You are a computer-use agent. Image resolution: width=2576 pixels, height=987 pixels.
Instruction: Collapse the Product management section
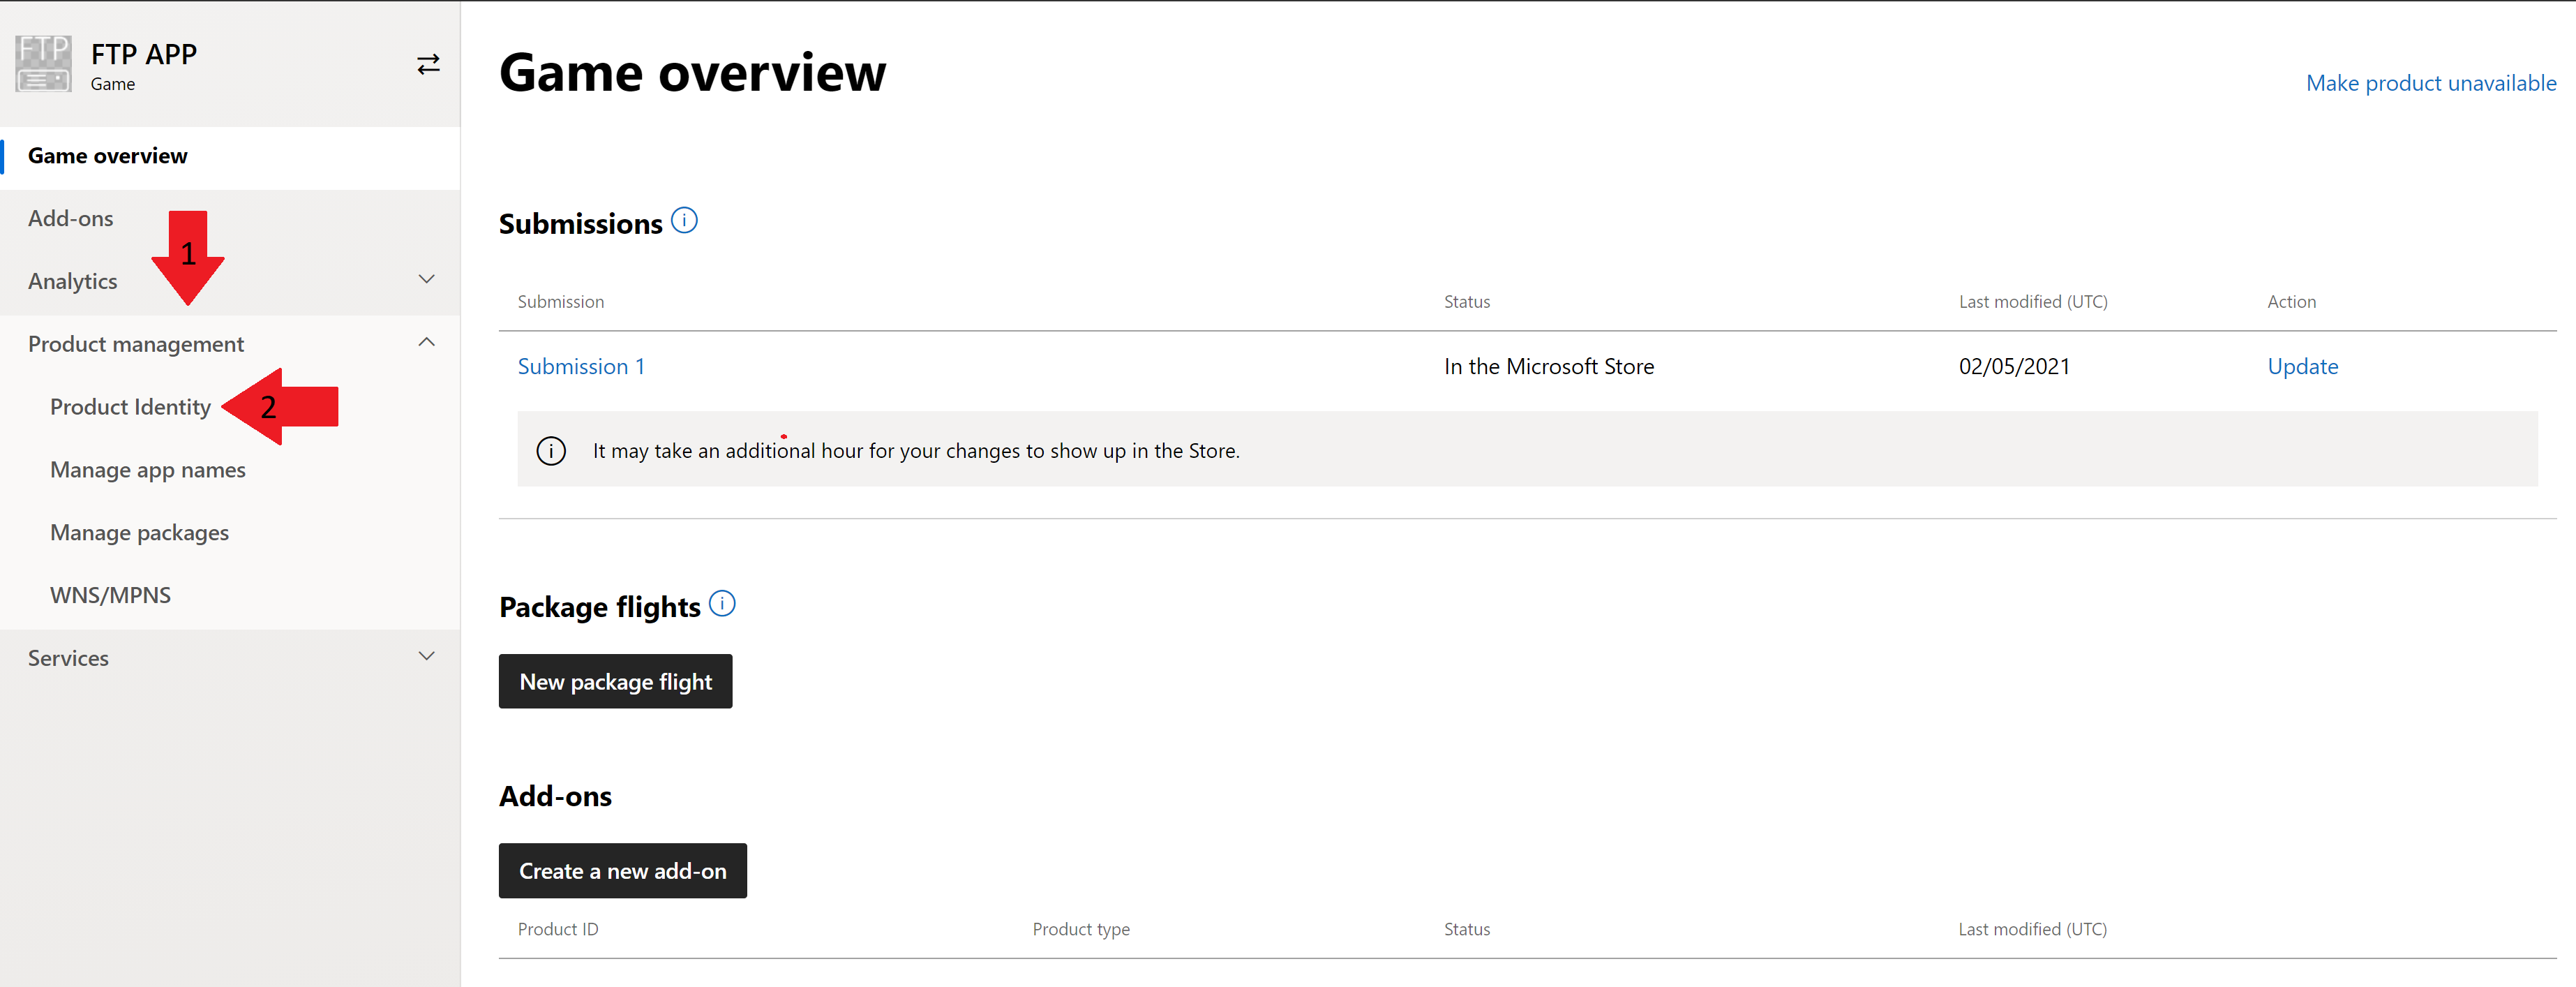tap(426, 343)
